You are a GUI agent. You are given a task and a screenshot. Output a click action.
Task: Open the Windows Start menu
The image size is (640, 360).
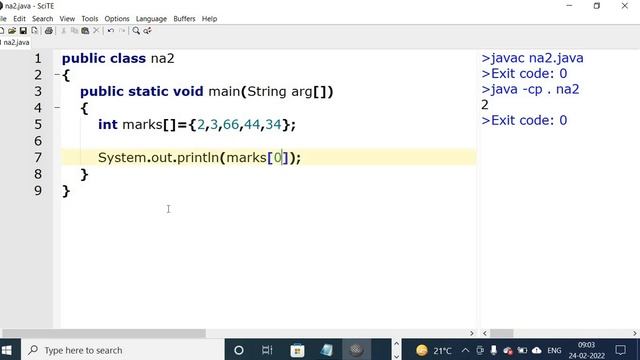[7, 350]
